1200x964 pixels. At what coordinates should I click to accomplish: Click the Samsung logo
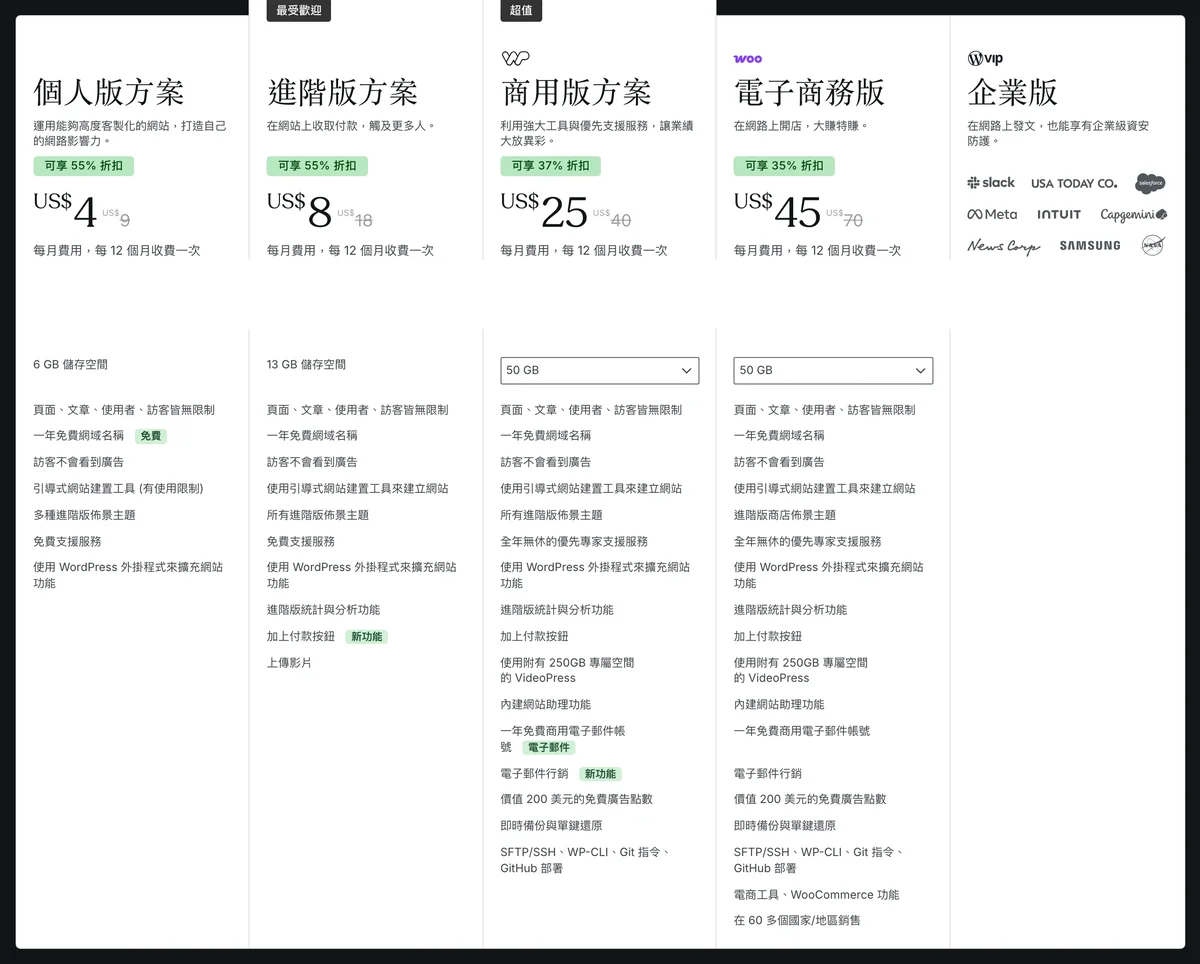[x=1090, y=246]
